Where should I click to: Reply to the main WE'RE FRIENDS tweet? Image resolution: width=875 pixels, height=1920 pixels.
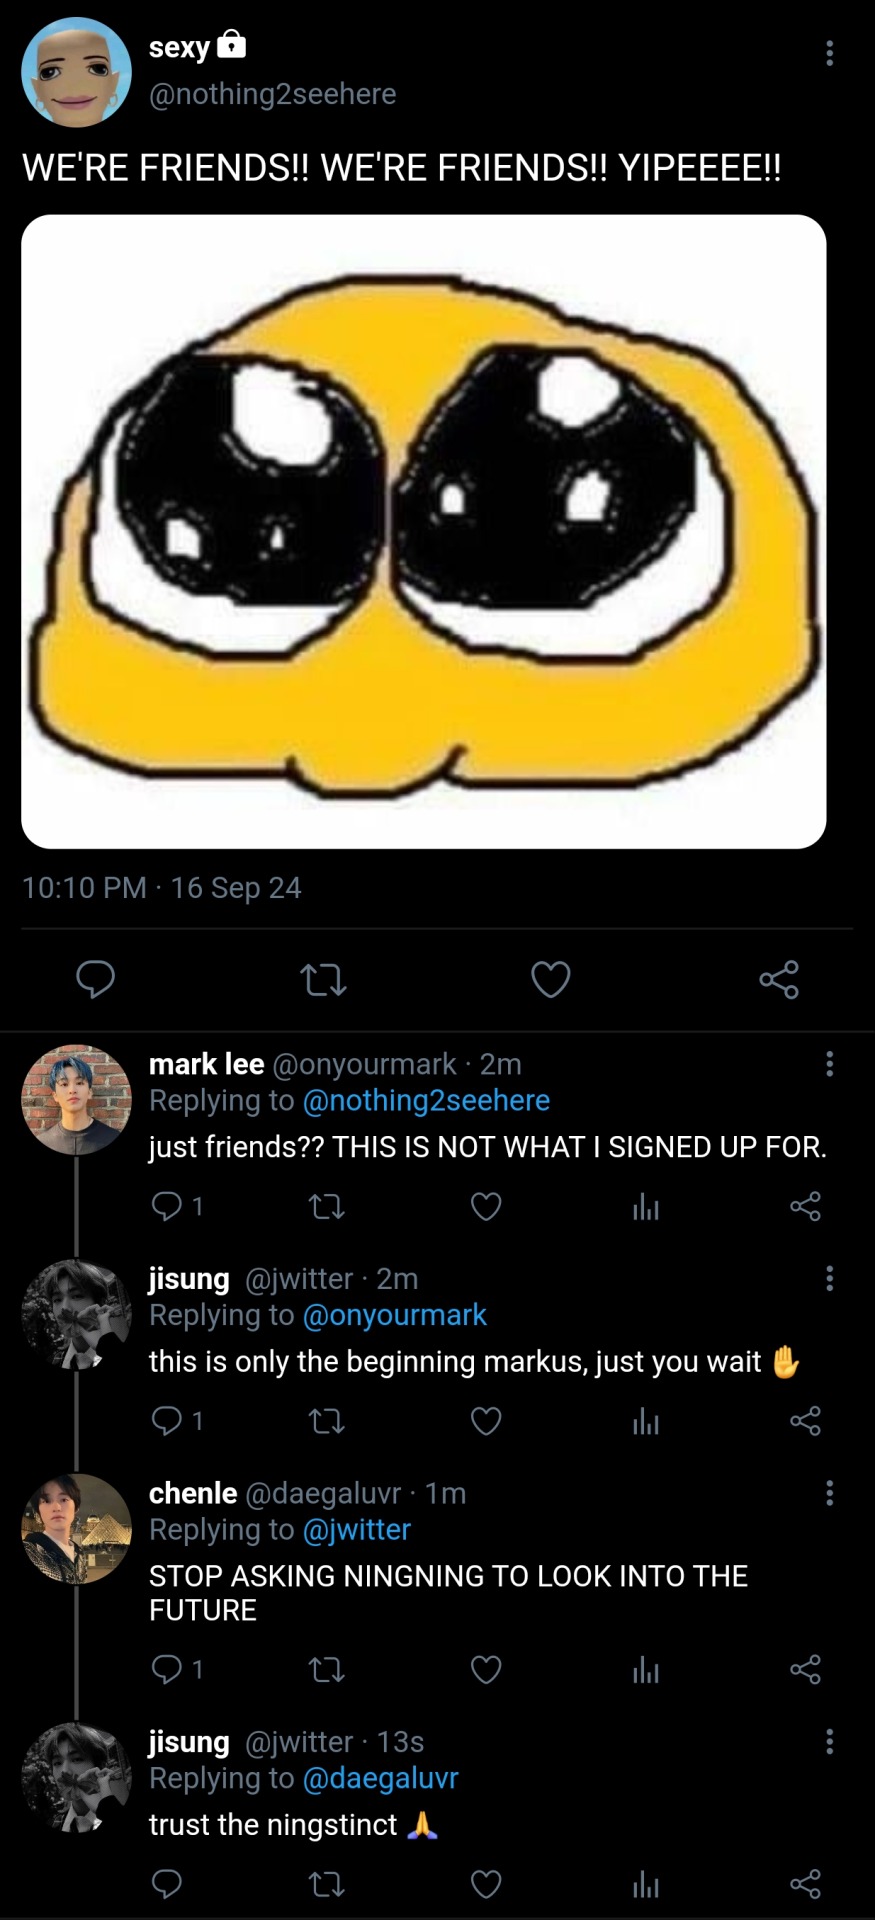pos(96,979)
